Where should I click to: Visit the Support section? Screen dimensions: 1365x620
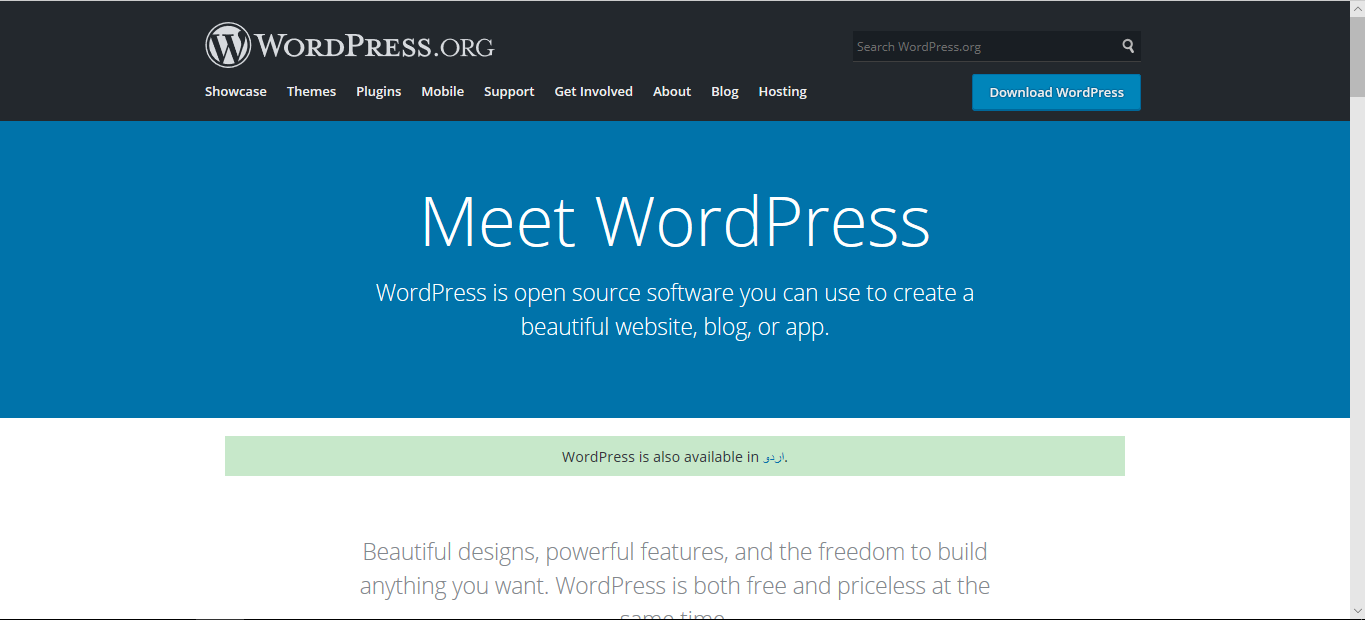[x=509, y=91]
